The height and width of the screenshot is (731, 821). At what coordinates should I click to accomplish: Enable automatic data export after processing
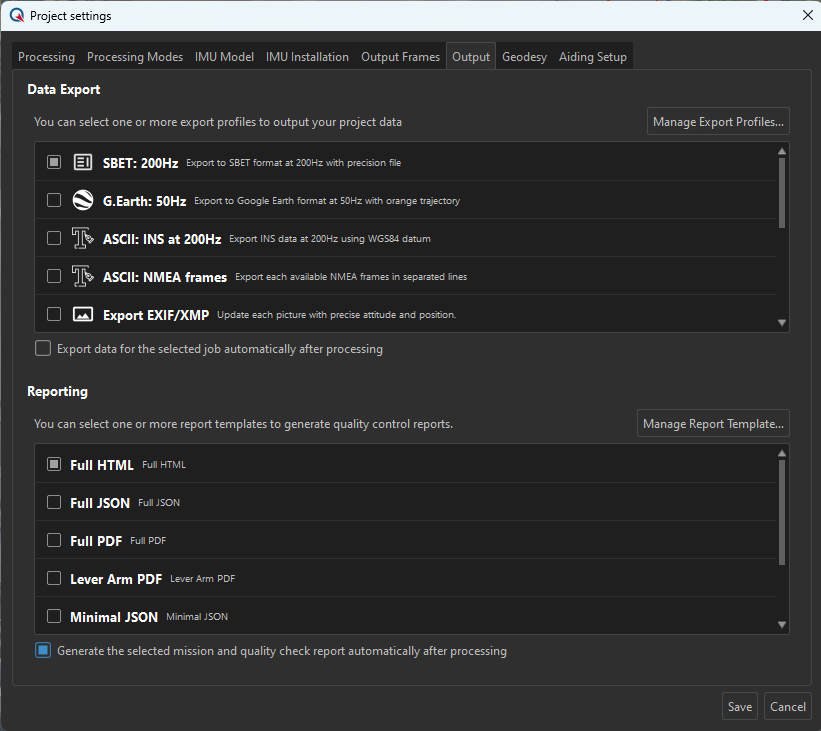pos(43,349)
